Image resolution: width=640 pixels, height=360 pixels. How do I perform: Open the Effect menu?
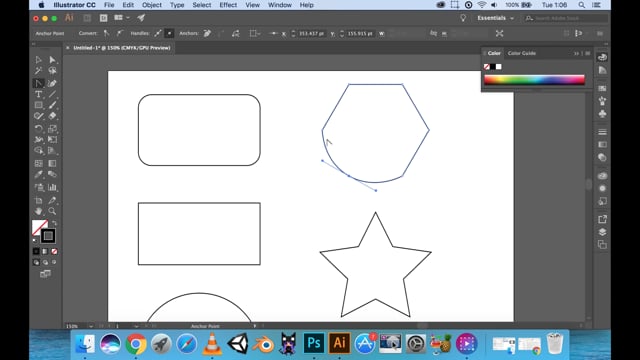coord(228,5)
